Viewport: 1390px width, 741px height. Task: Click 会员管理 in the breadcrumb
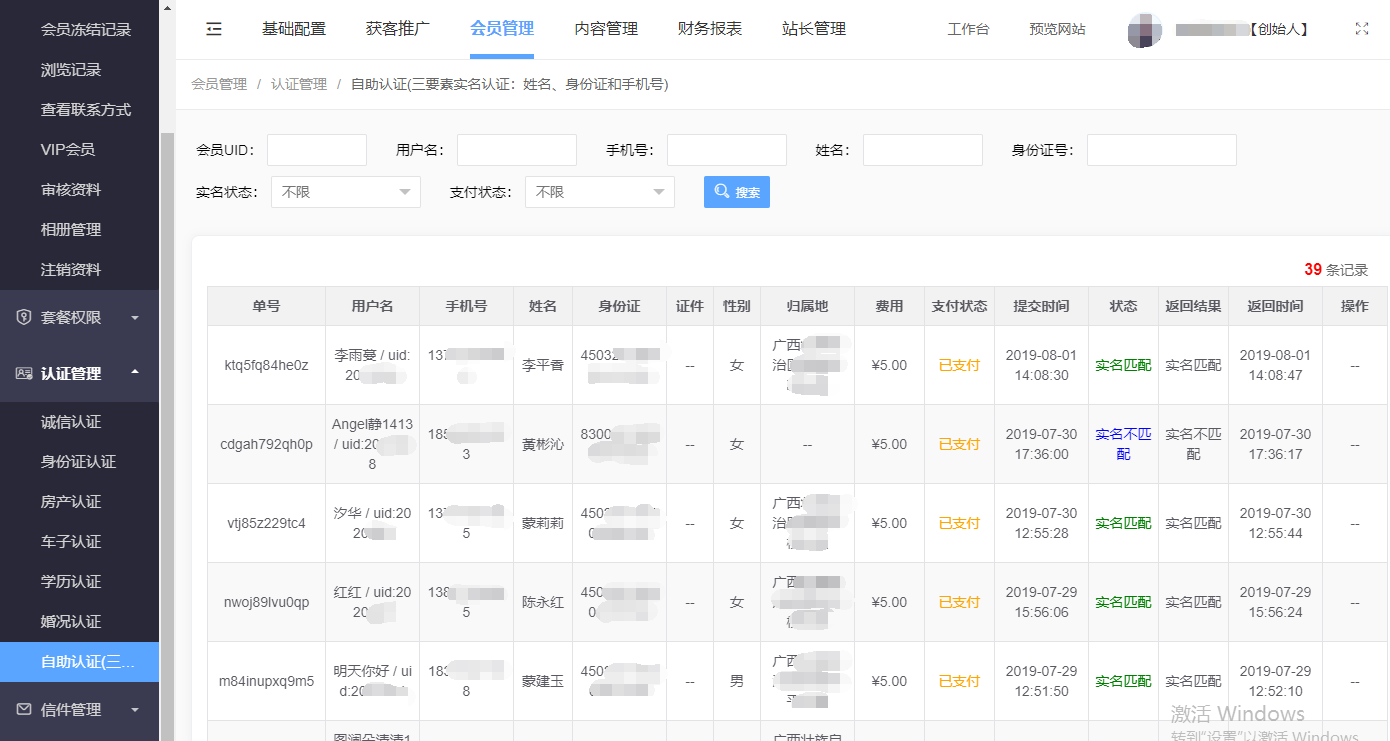219,84
